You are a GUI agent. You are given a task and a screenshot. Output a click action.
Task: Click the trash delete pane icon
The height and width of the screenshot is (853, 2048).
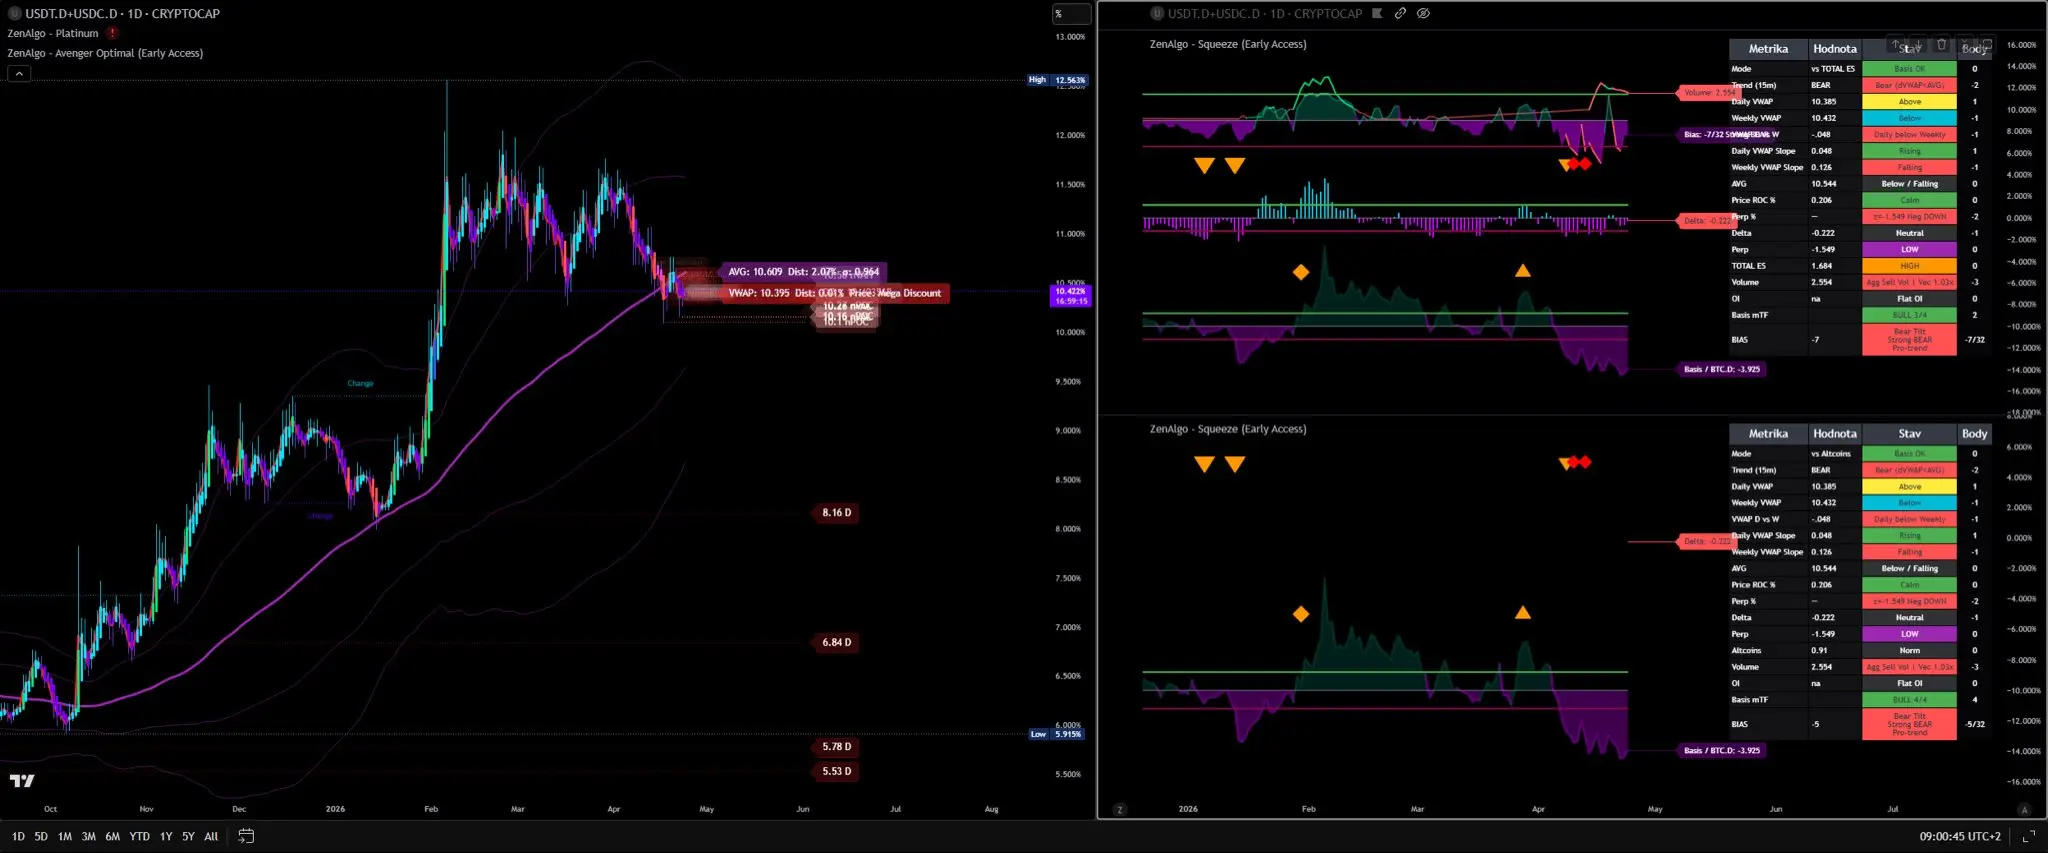1941,44
